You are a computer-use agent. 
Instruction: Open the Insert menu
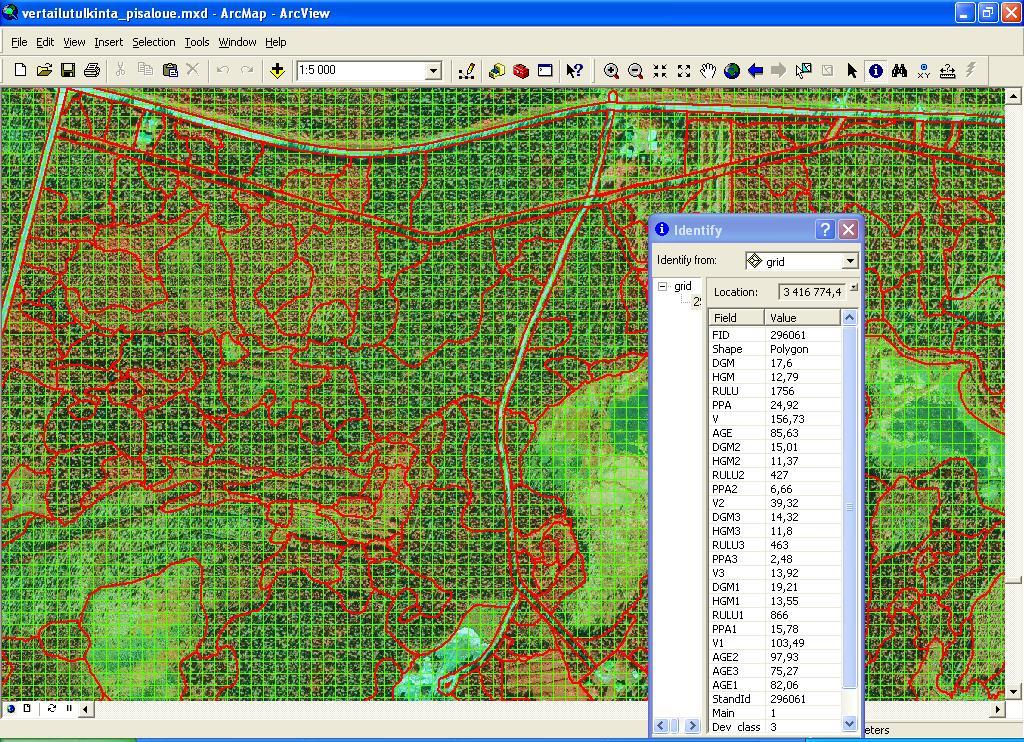108,42
